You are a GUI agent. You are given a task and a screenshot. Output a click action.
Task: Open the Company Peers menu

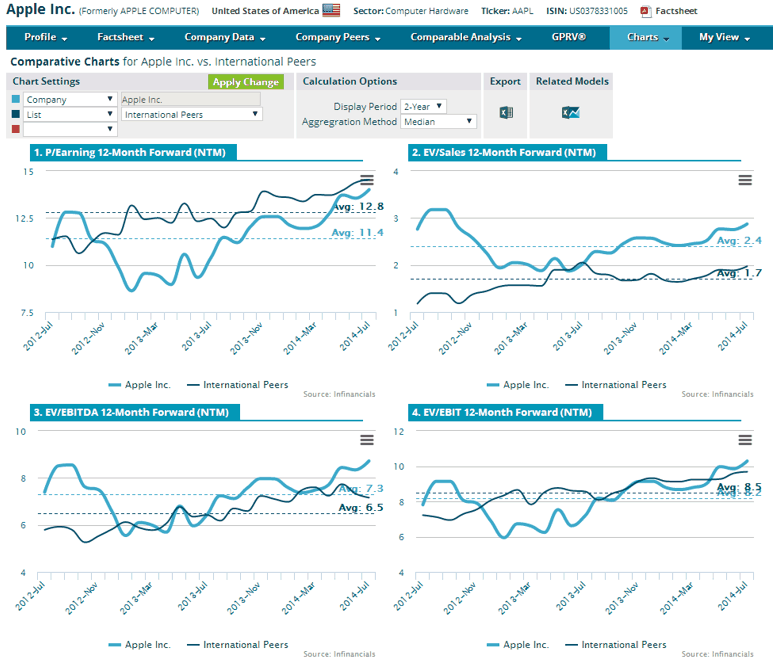pyautogui.click(x=338, y=37)
